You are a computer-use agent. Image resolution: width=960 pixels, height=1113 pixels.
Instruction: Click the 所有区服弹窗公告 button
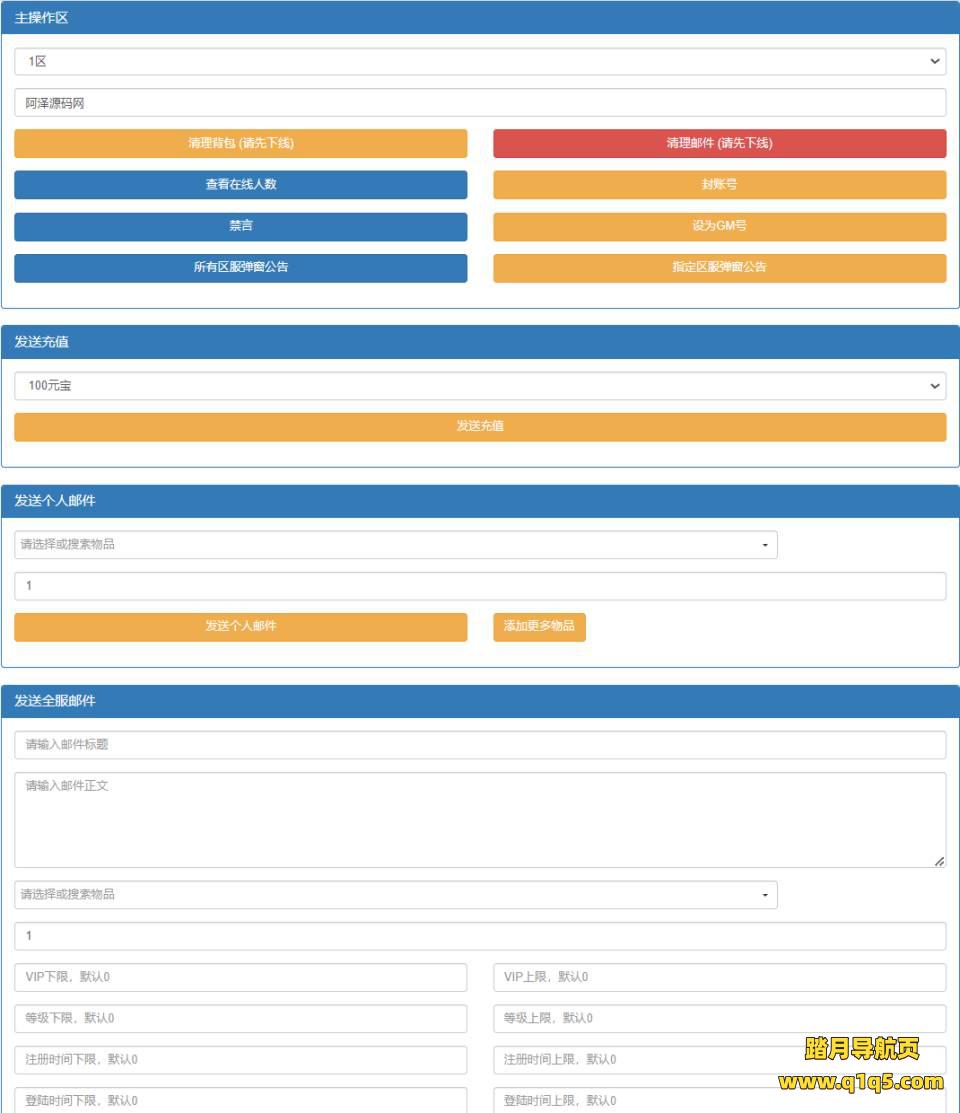click(x=240, y=268)
